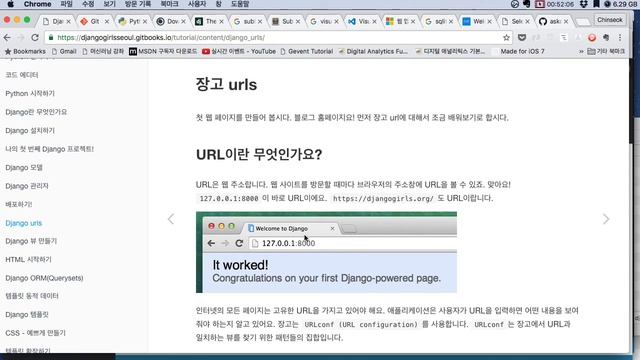Select the active Django urls chapter

[x=24, y=223]
